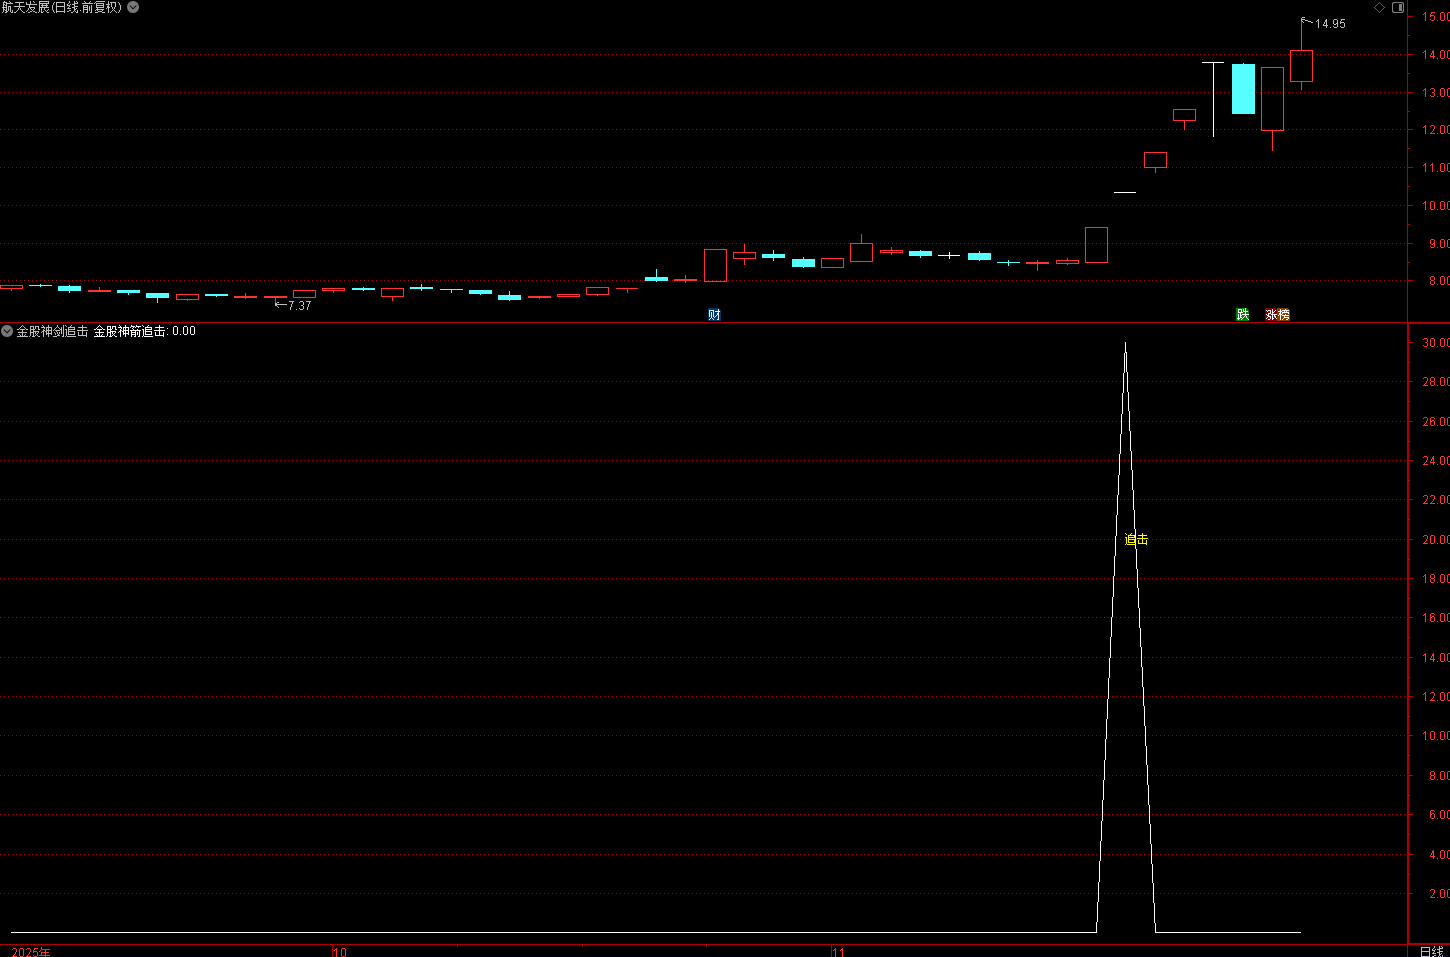Click the 金股神剑追击 indicator name

pyautogui.click(x=52, y=331)
